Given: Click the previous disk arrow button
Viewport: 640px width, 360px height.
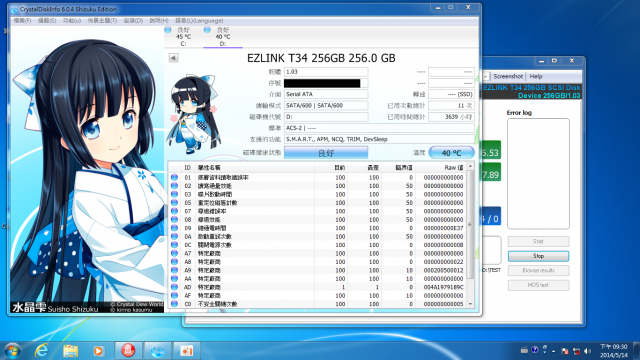Looking at the screenshot, I should click(x=173, y=58).
